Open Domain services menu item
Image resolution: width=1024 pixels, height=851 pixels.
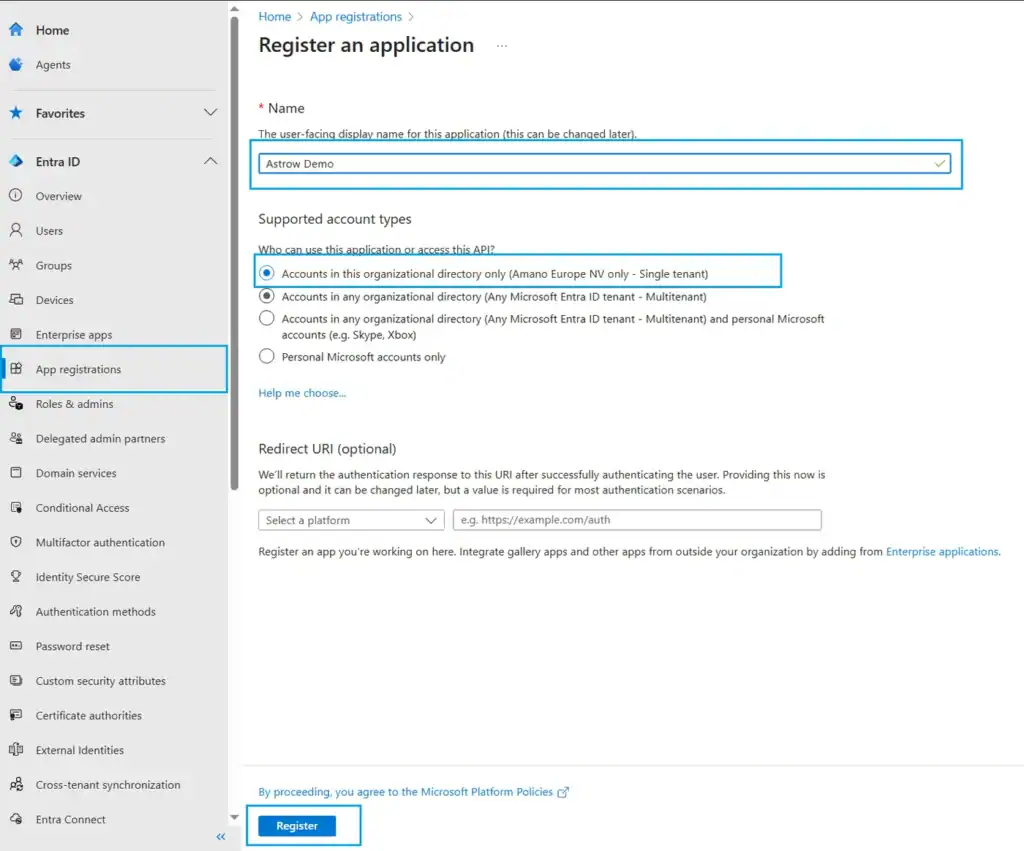click(x=76, y=473)
